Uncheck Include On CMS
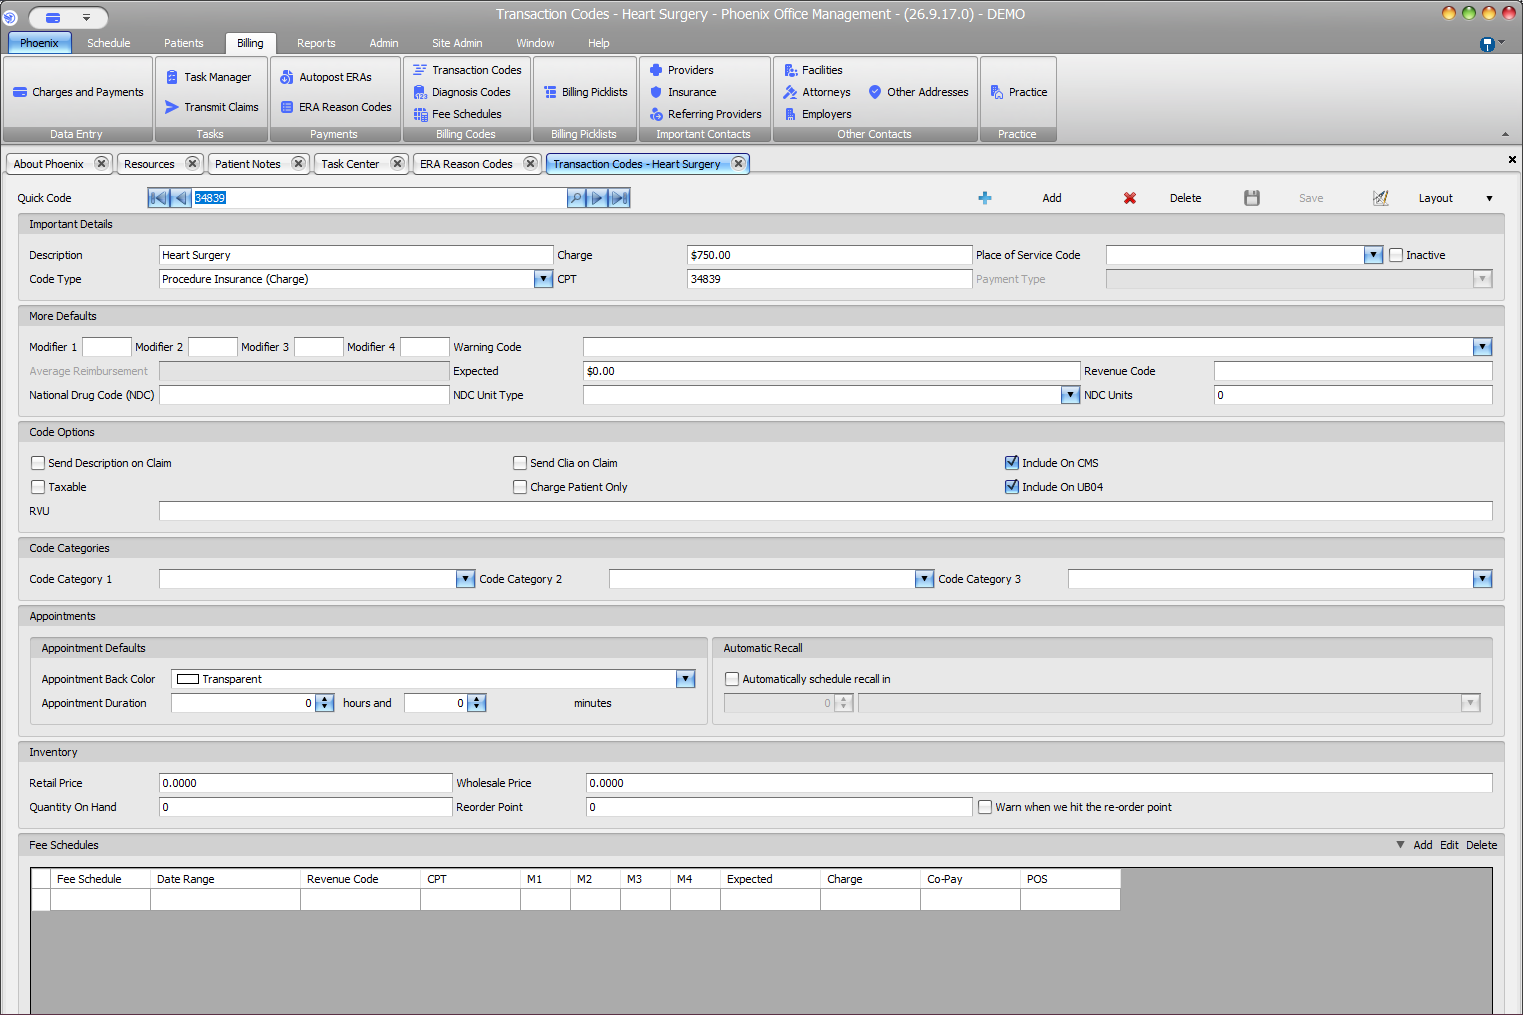 pyautogui.click(x=1012, y=463)
